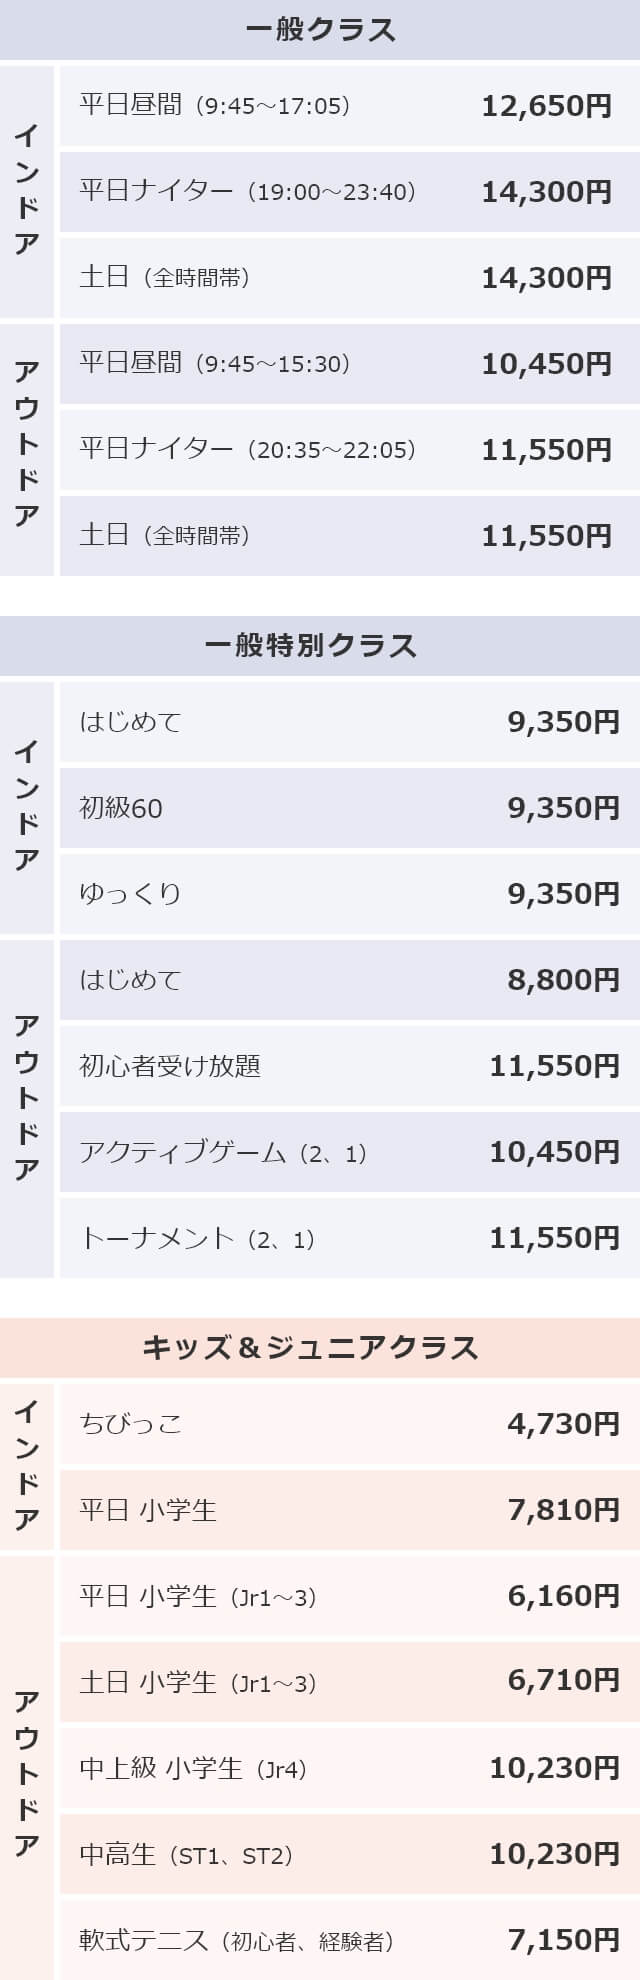Select the 初心者受け放題 row
Viewport: 640px width, 1980px height.
click(350, 1065)
